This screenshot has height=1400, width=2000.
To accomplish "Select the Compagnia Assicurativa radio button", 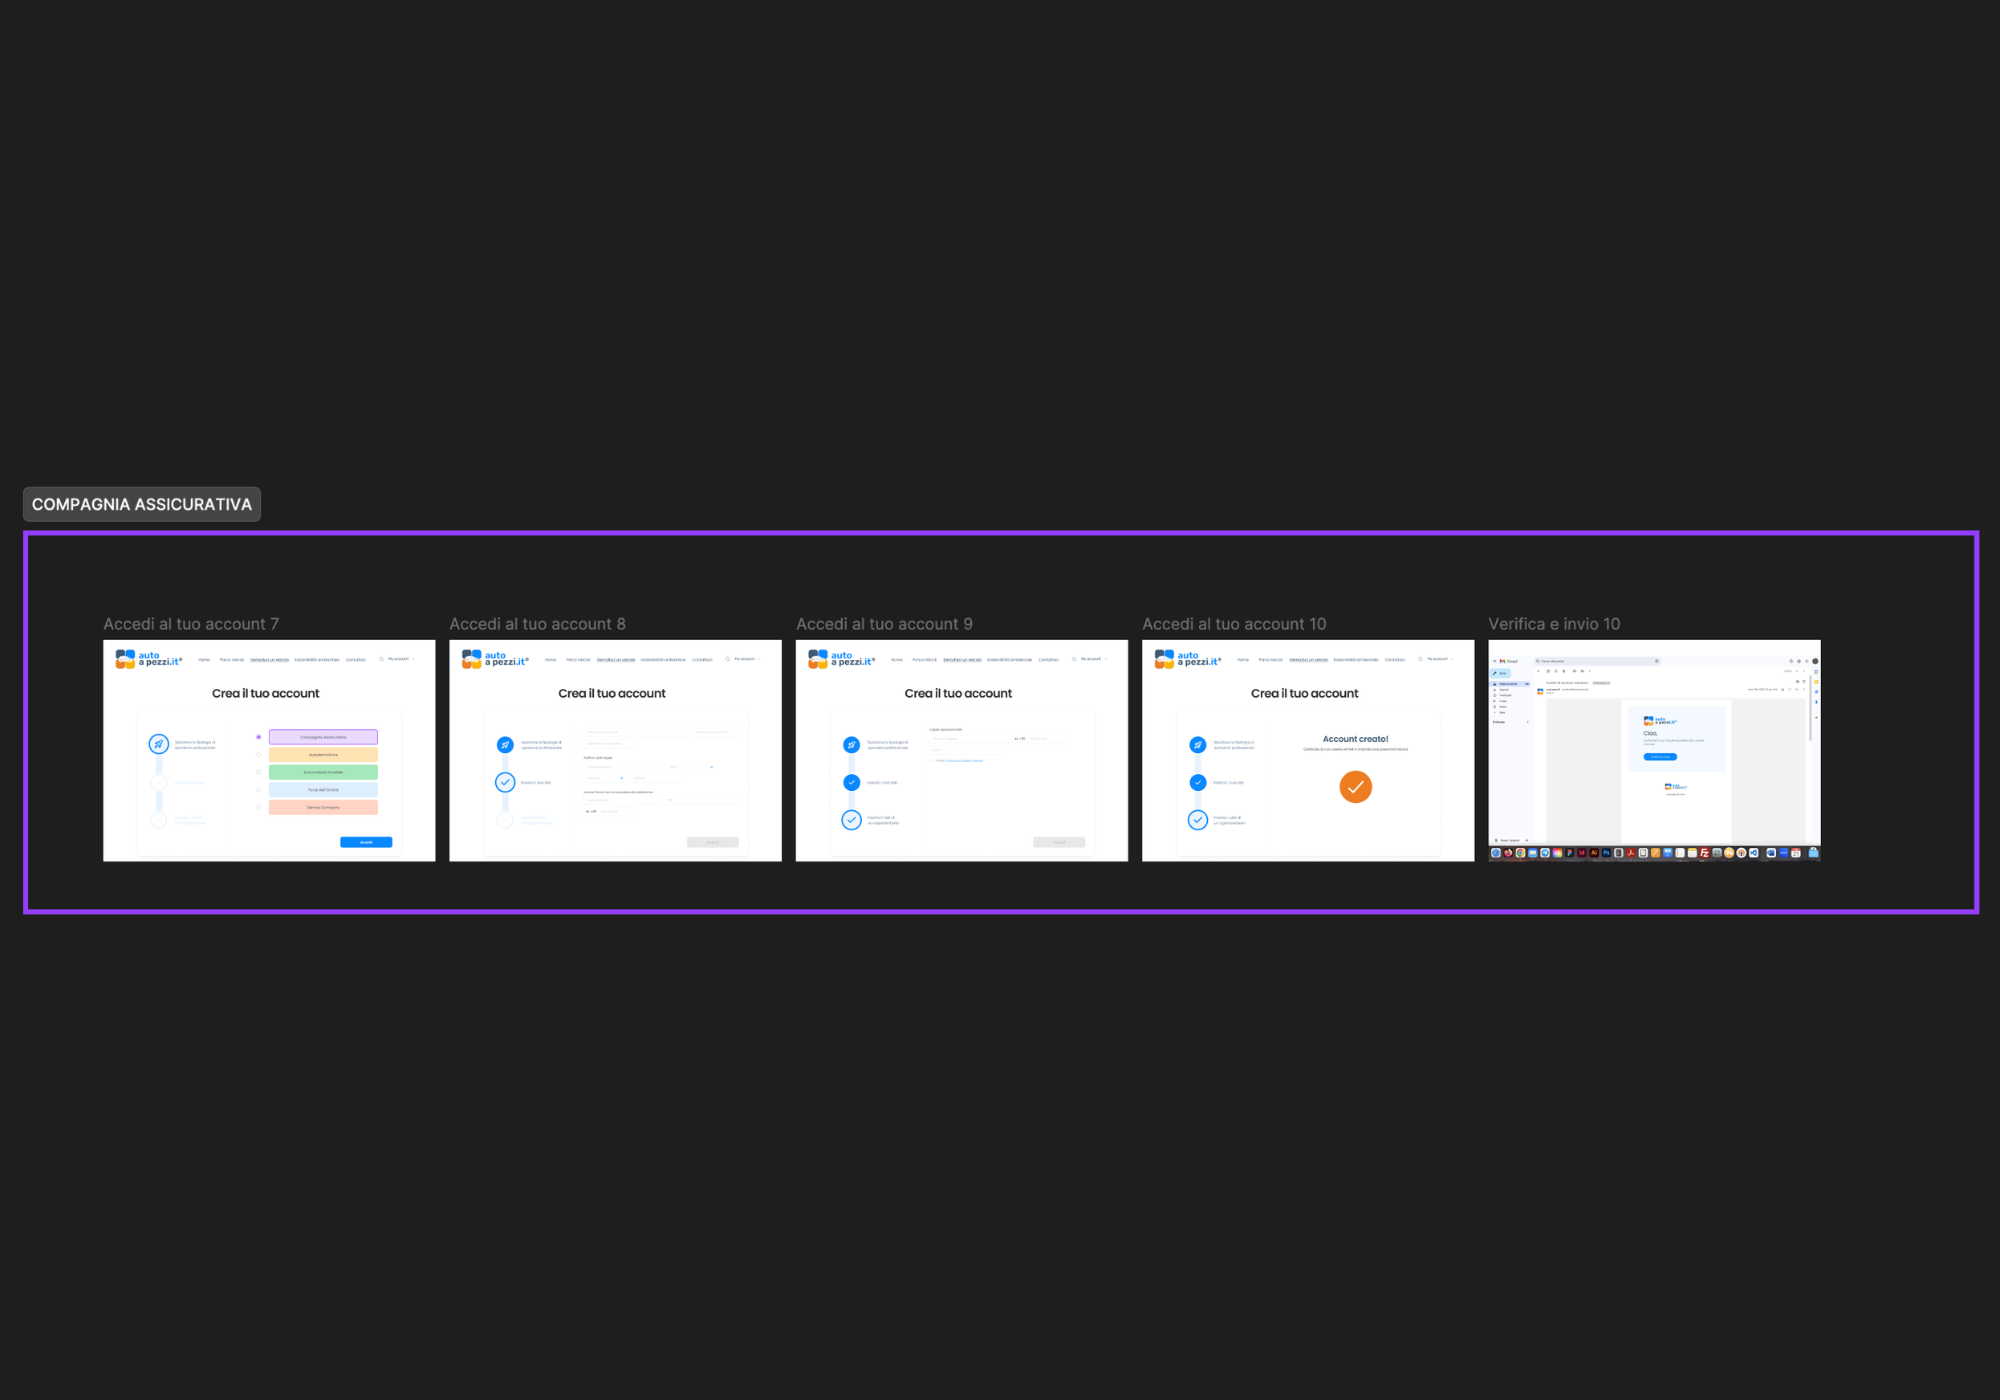I will 259,737.
